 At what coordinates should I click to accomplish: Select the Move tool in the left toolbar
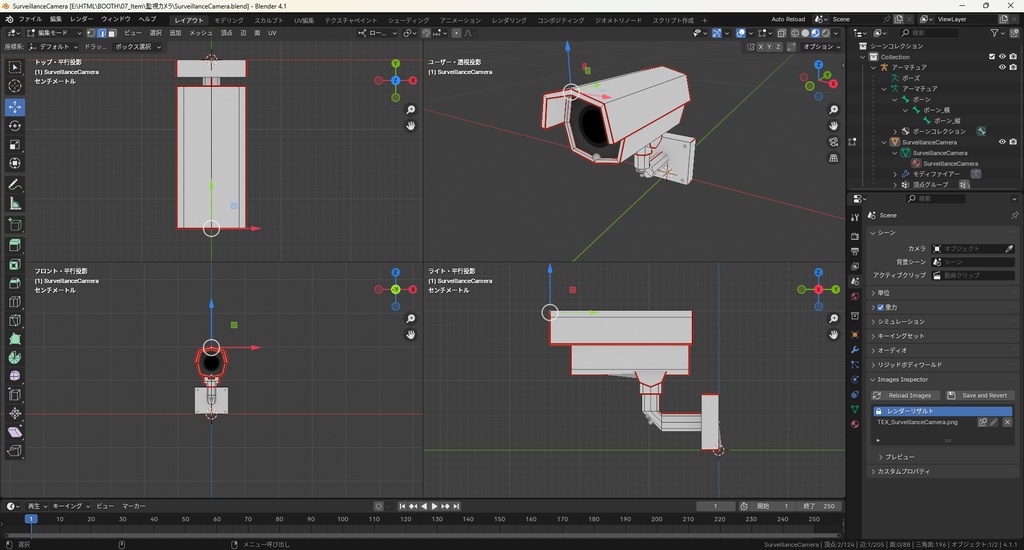15,106
